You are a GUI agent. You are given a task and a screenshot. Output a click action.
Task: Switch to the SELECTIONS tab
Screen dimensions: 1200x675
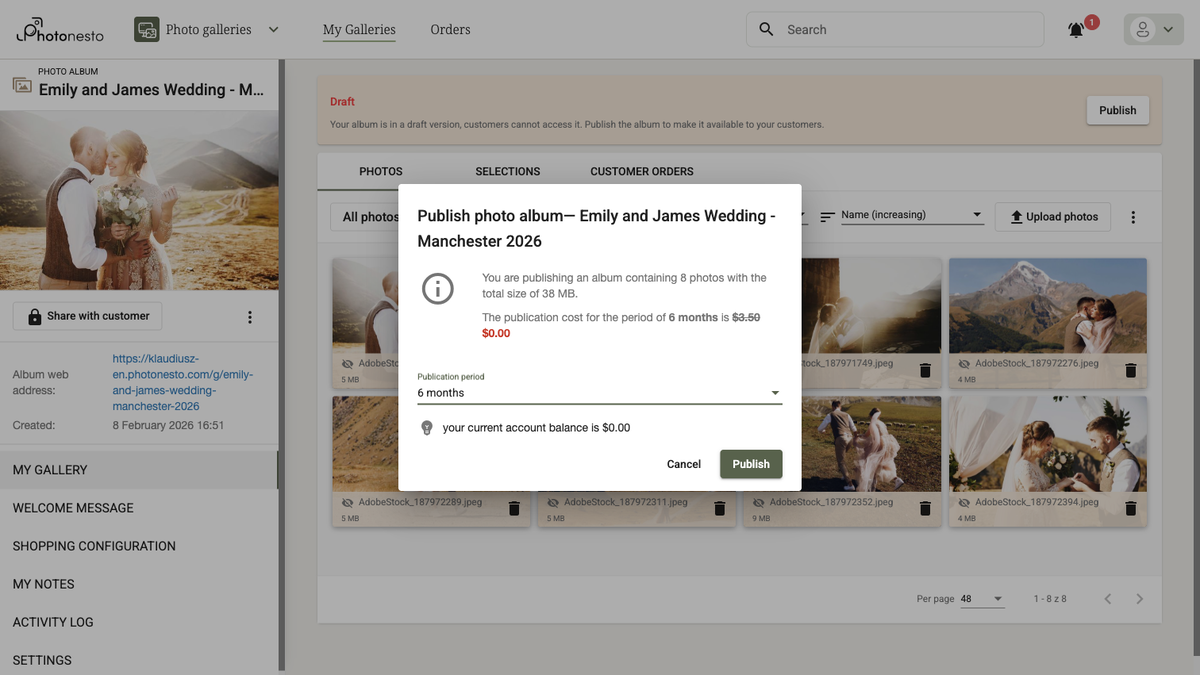coord(507,171)
